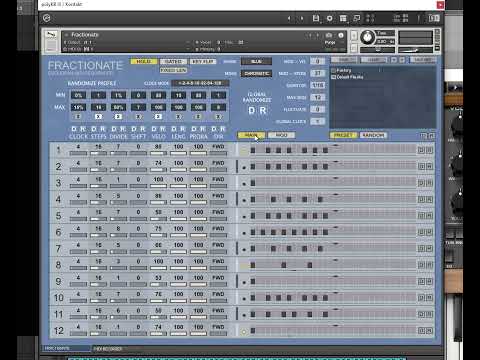Adjust the instrument pan slider
Viewport: 480px width, 360px height.
click(378, 50)
